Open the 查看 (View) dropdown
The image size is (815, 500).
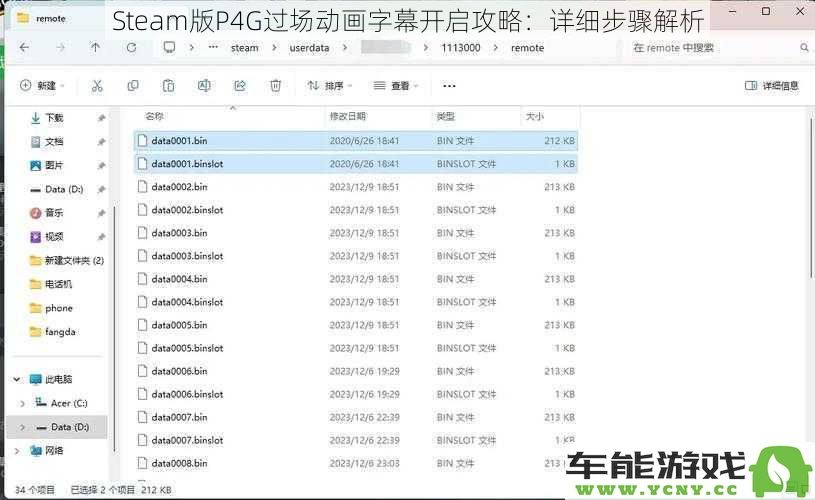[396, 86]
